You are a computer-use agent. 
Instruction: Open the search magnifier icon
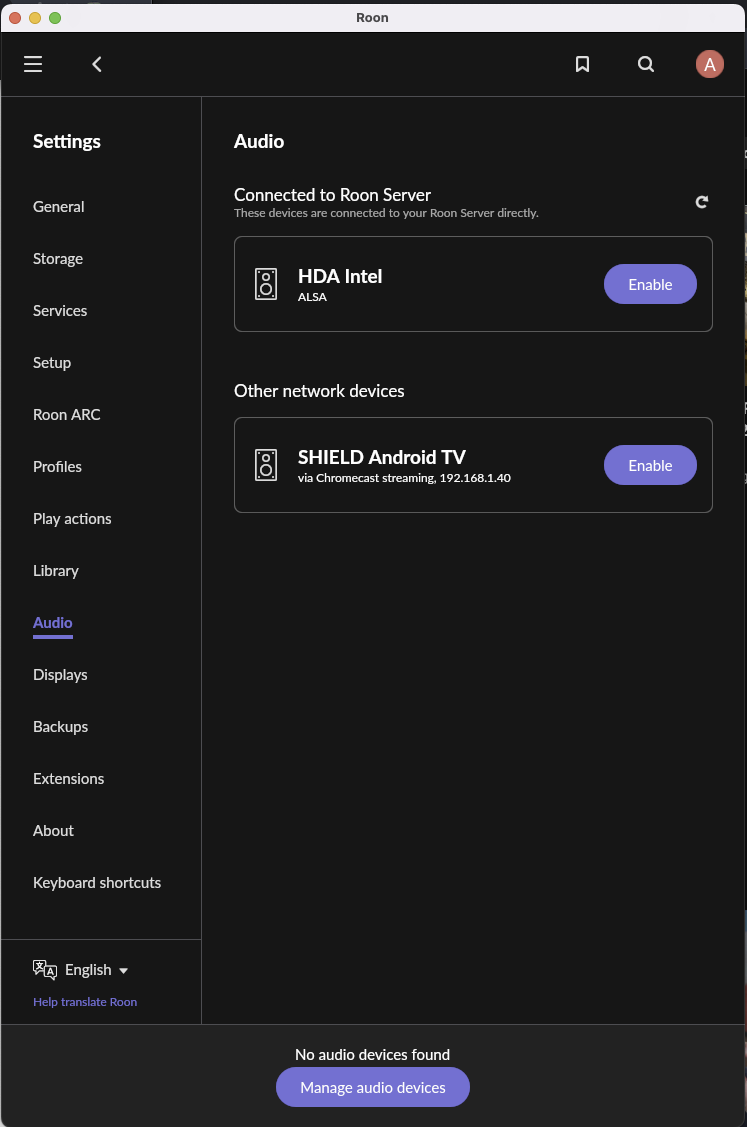click(x=646, y=64)
